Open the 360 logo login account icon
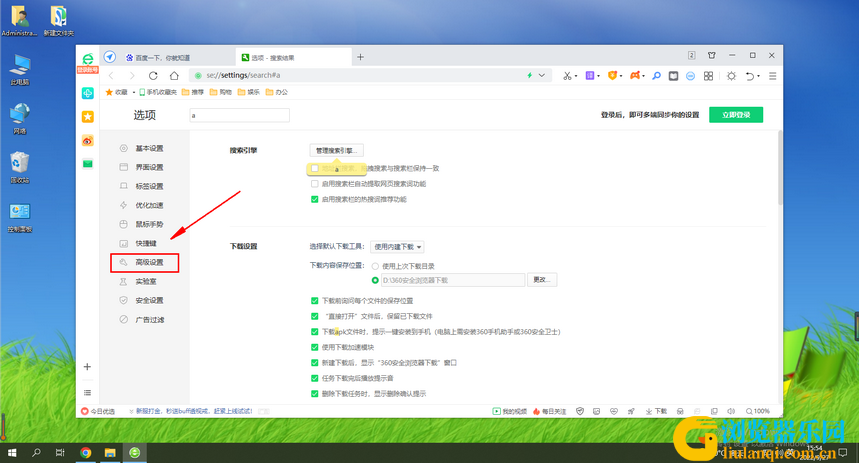Image resolution: width=859 pixels, height=463 pixels. 88,62
